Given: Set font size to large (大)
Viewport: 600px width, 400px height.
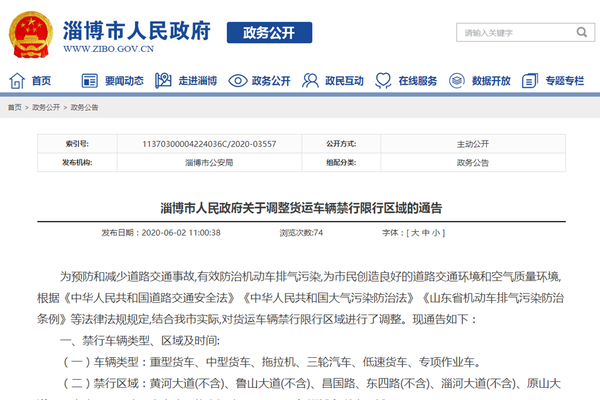Looking at the screenshot, I should pos(415,232).
